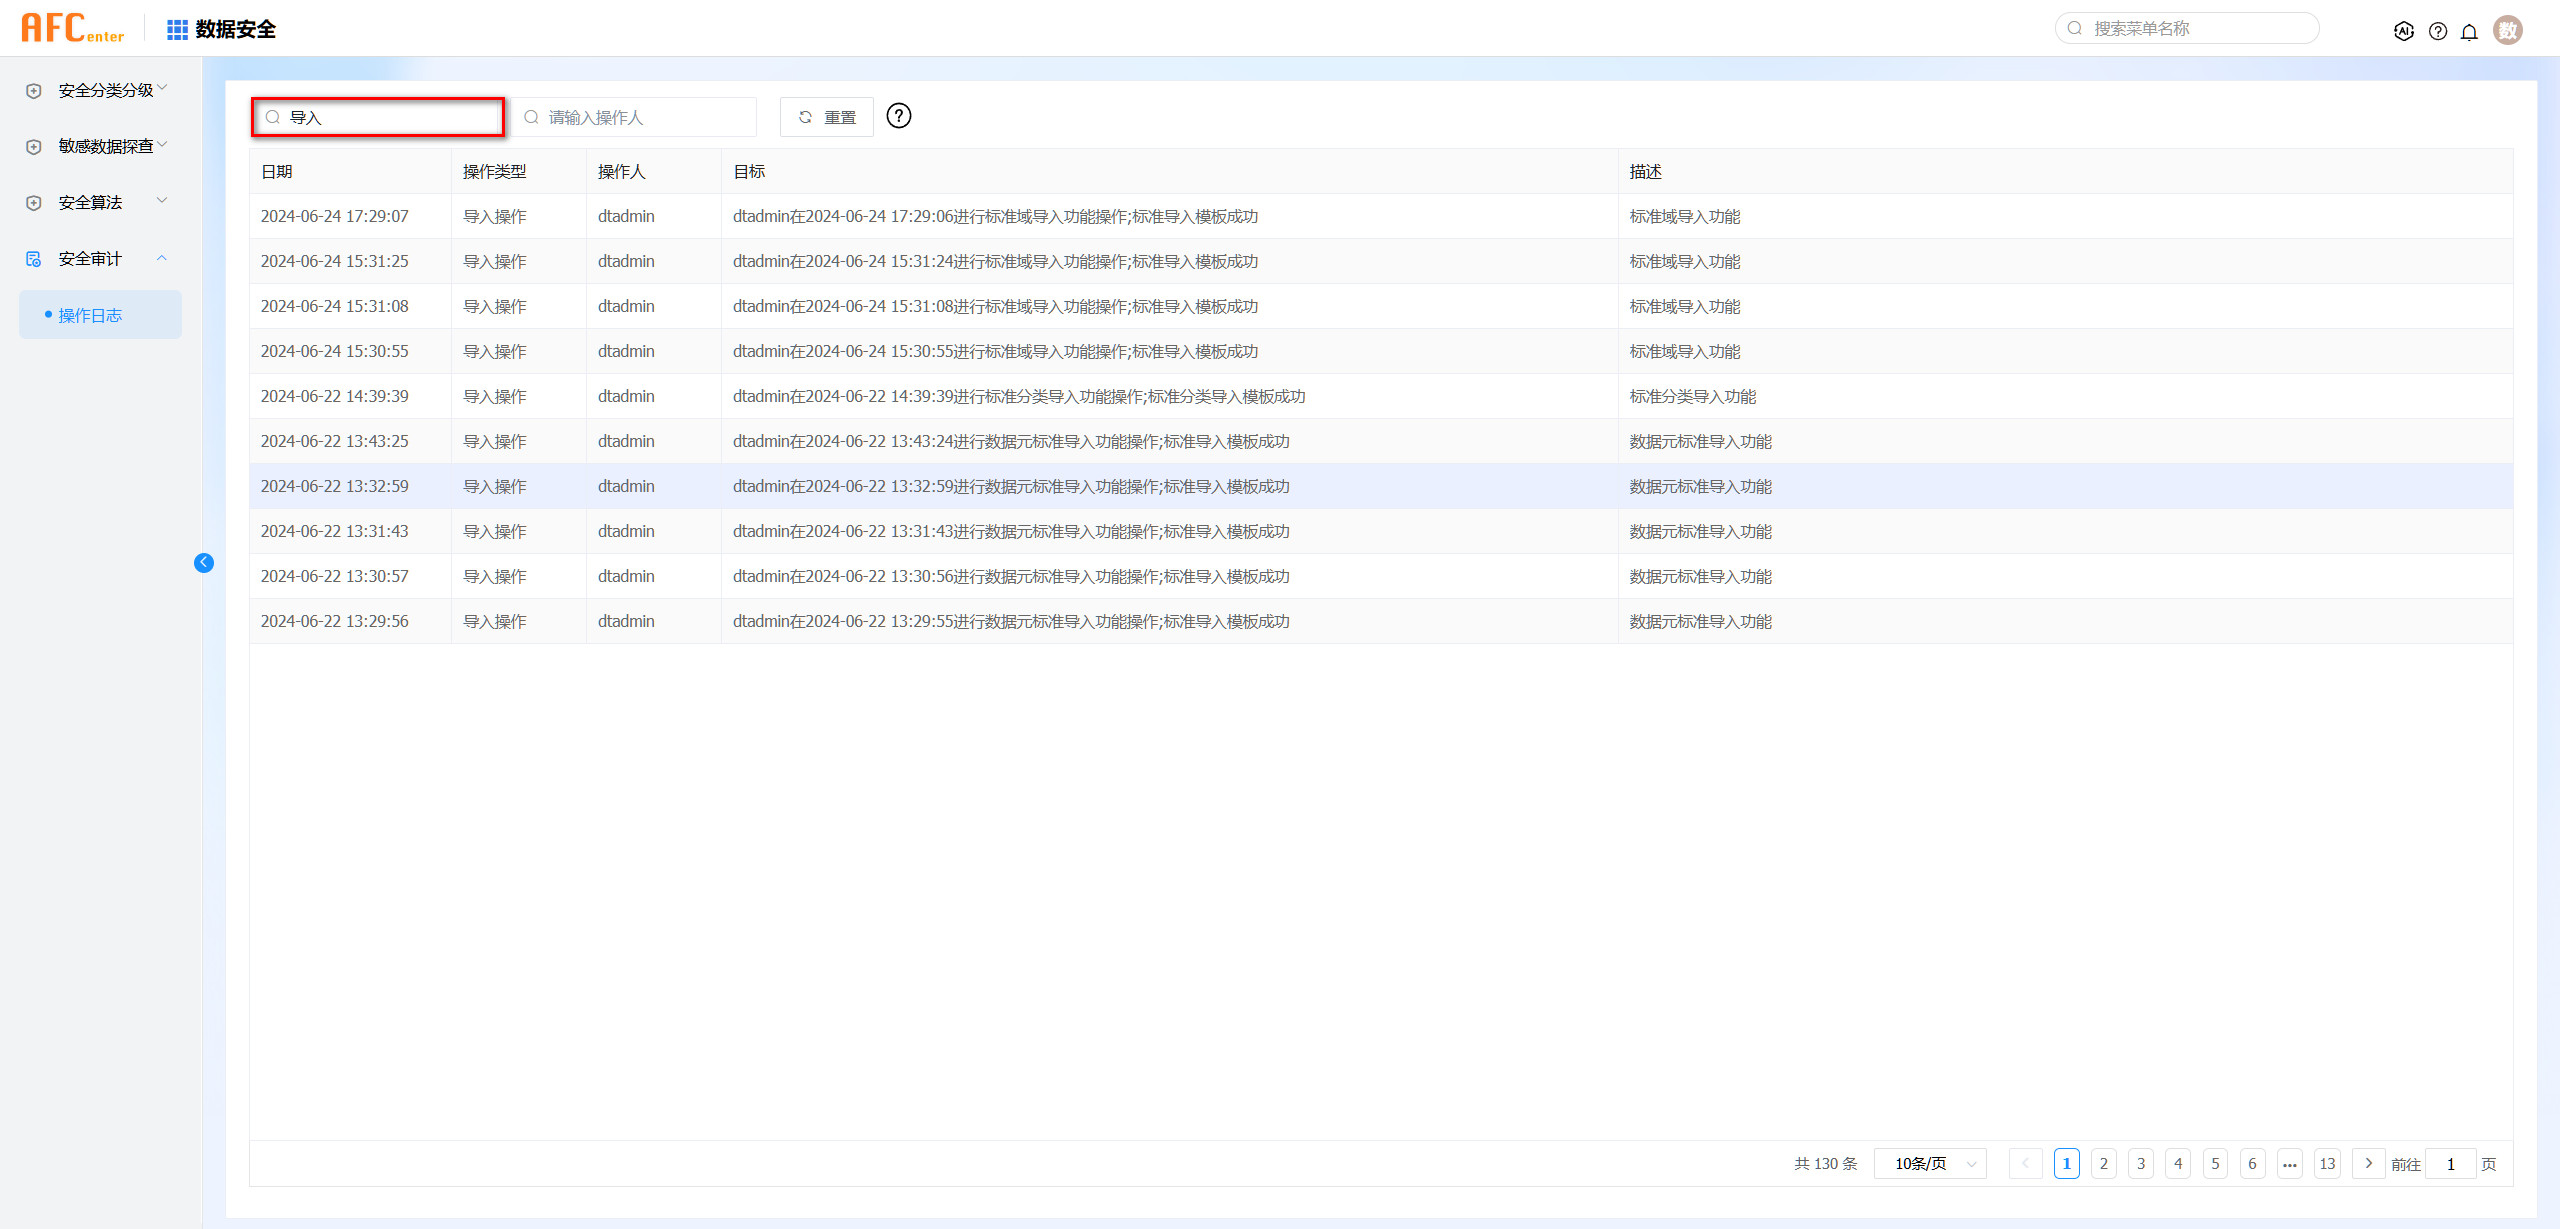Screen dimensions: 2560x1229
Task: Collapse the sidebar with blue arrow toggle
Action: pos(204,562)
